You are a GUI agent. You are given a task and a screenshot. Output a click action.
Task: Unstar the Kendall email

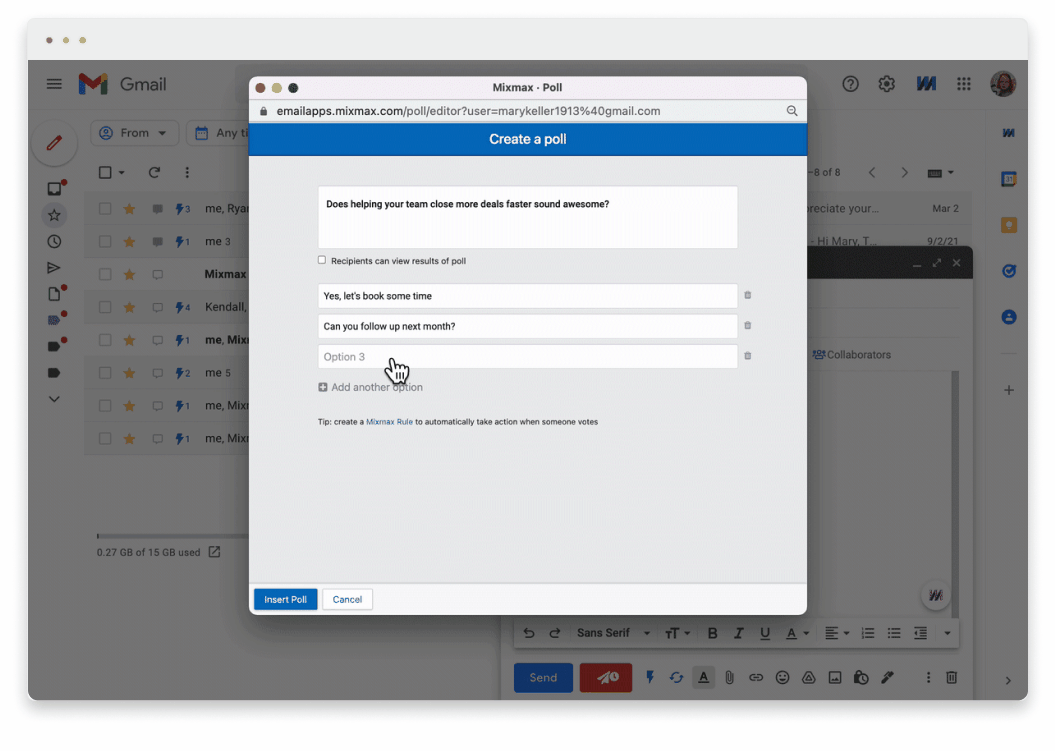pos(129,307)
